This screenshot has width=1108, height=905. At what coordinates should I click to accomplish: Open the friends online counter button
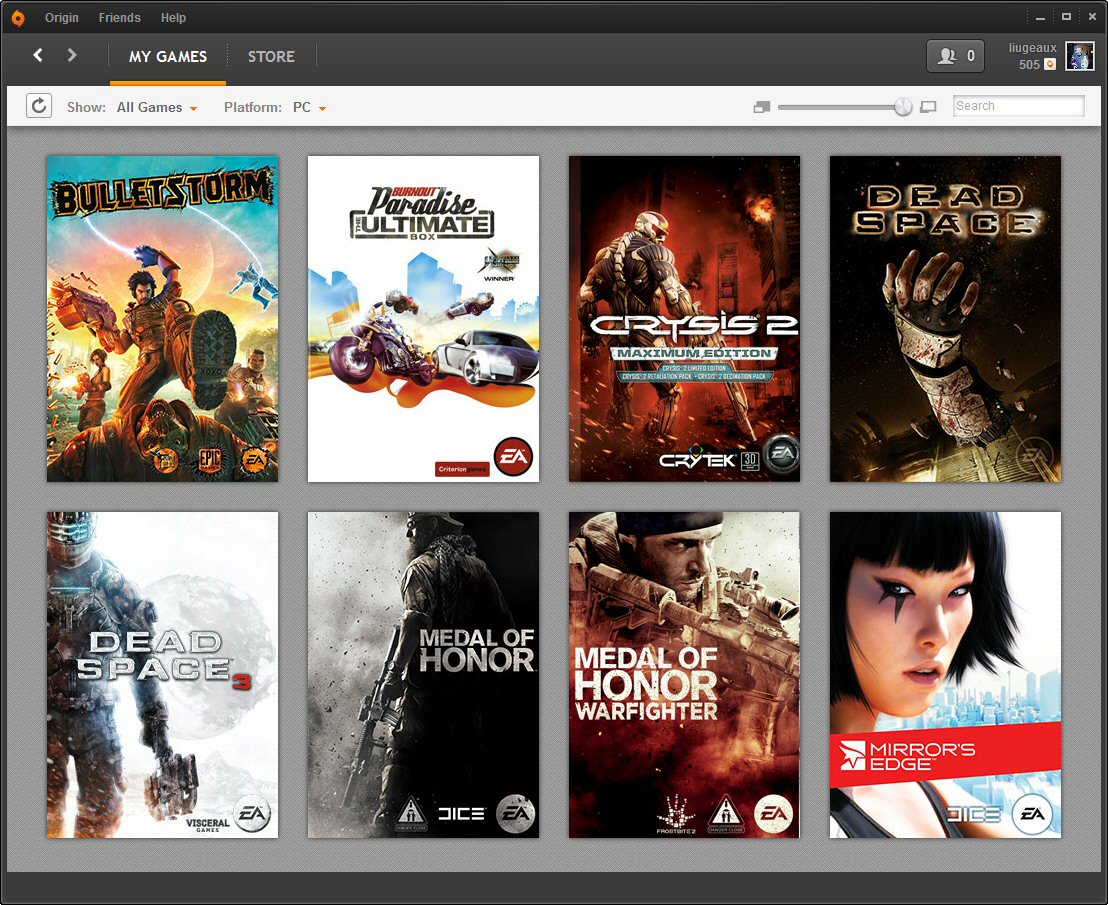point(955,56)
